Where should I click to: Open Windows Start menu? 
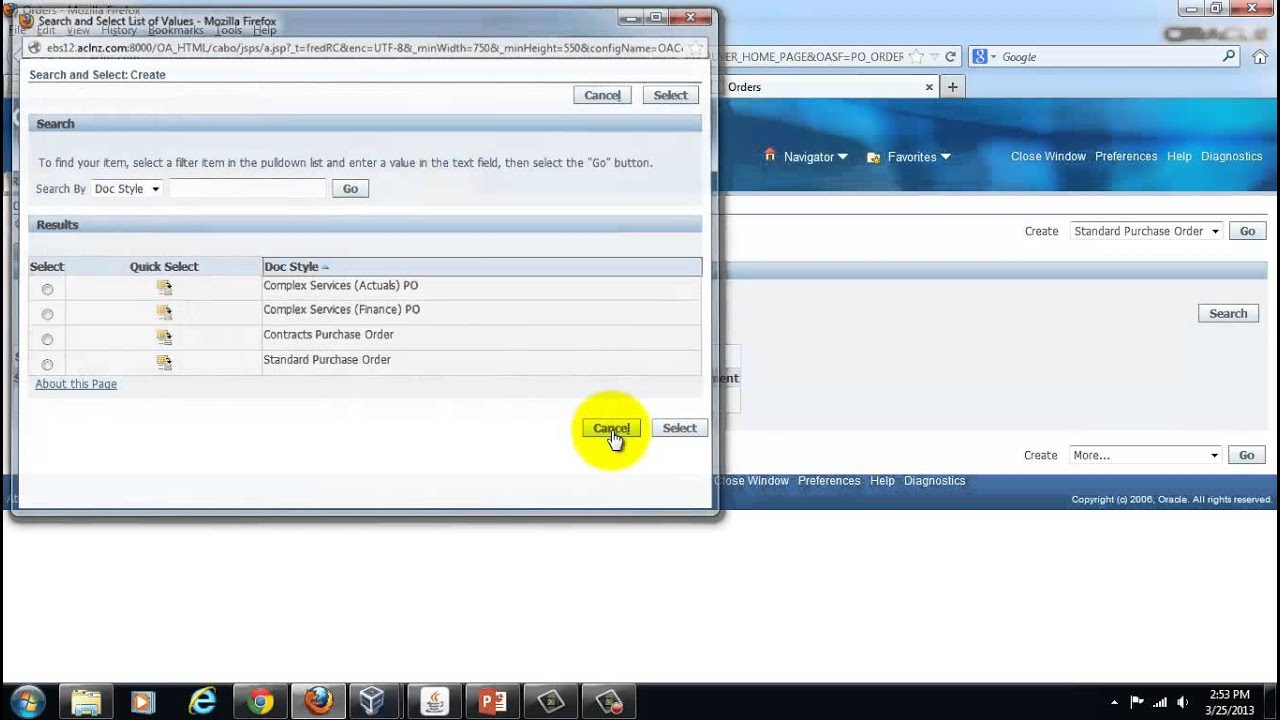pos(27,701)
